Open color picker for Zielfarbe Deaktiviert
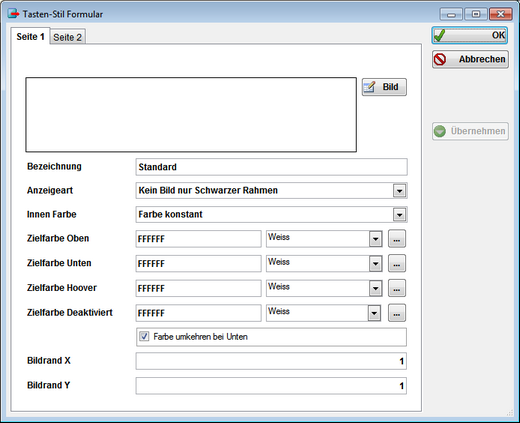 (x=397, y=313)
